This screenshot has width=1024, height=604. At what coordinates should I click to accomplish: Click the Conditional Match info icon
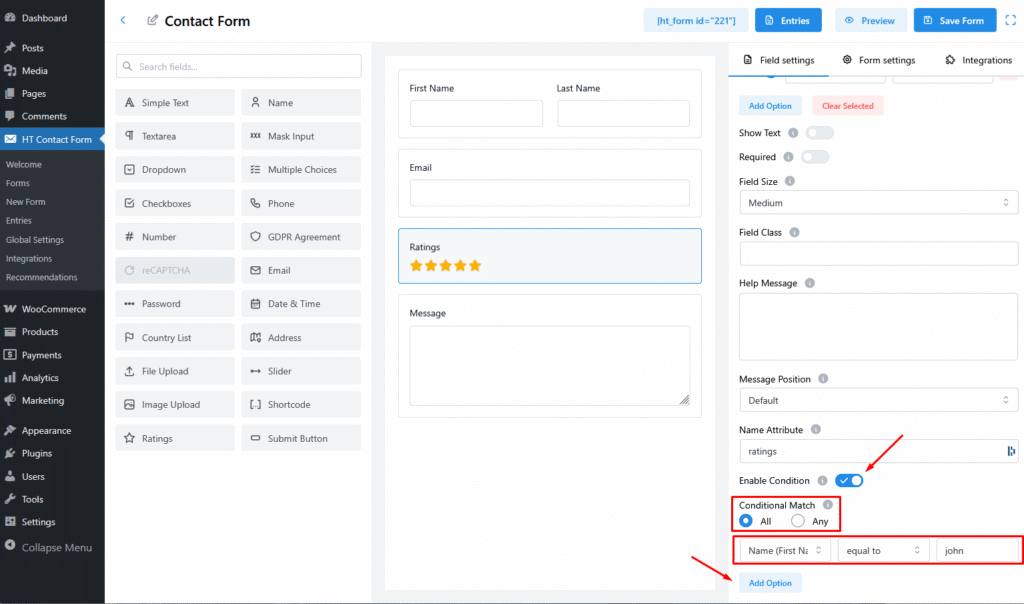click(827, 505)
